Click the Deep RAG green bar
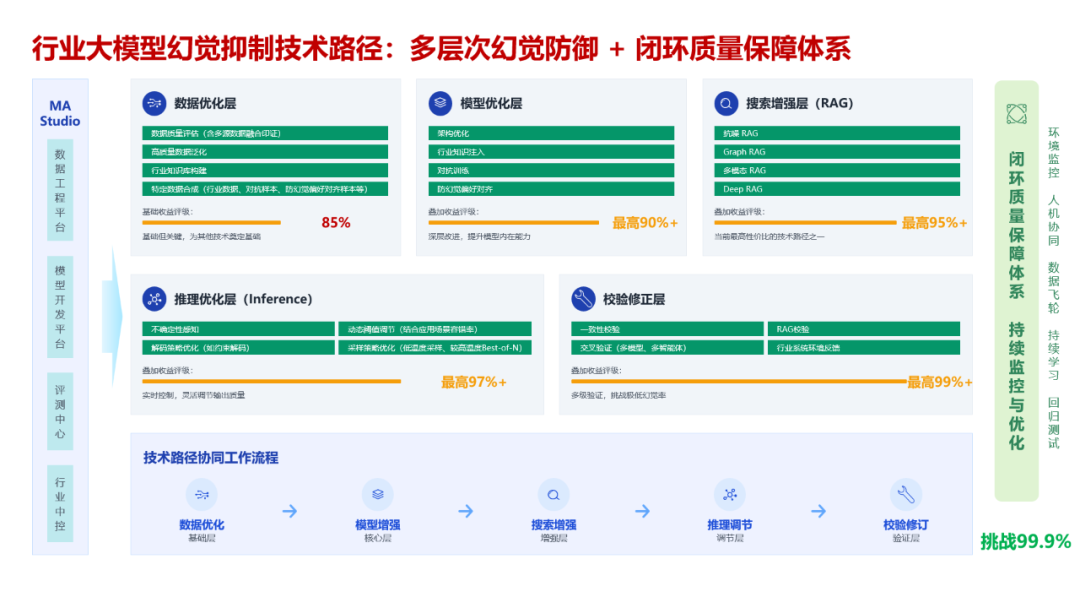Image resolution: width=1080 pixels, height=608 pixels. [837, 189]
